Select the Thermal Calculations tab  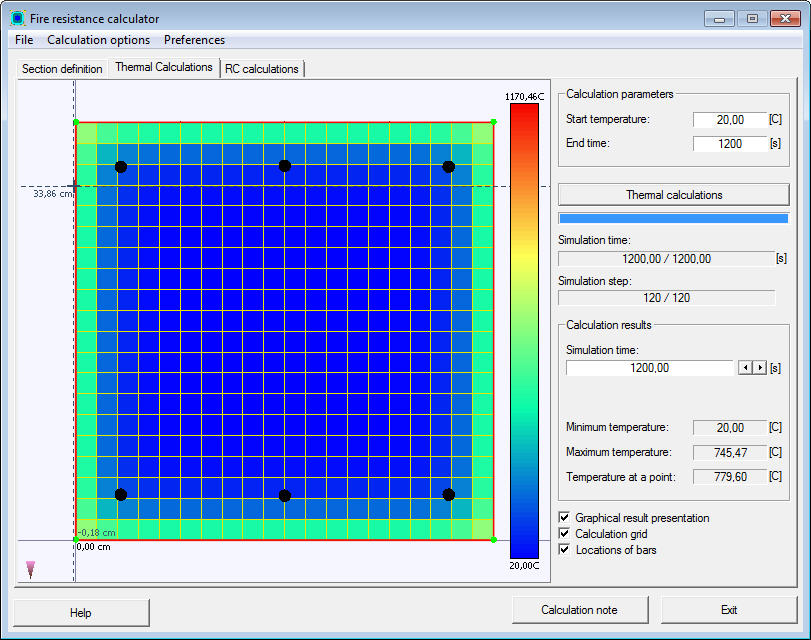(164, 67)
